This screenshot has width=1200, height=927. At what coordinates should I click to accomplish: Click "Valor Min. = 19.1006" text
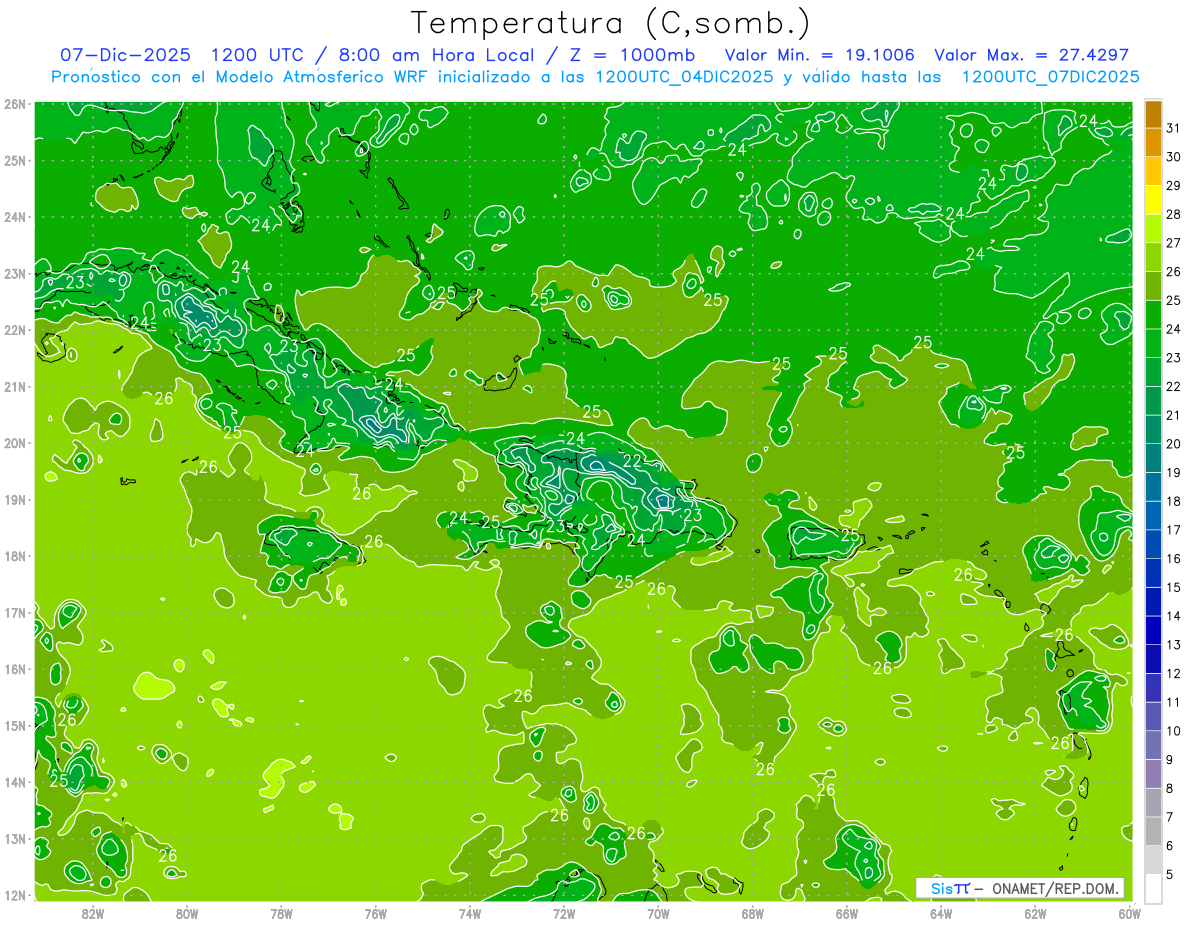click(x=819, y=55)
